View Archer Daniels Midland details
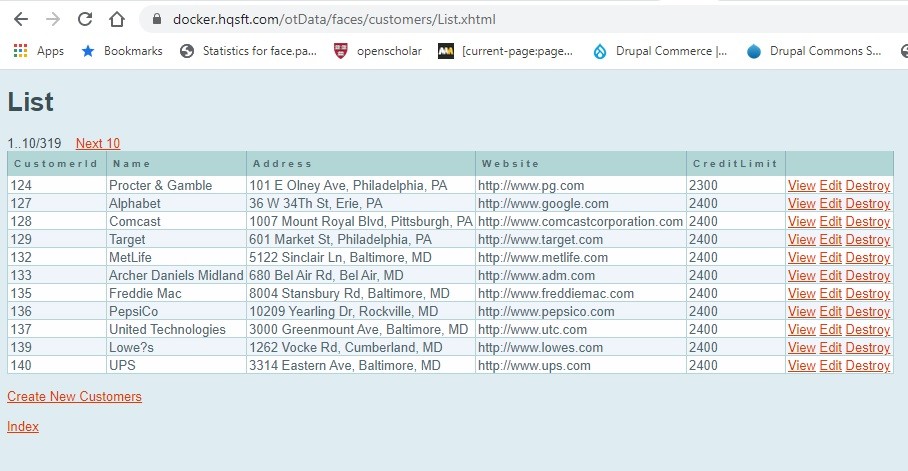This screenshot has width=908, height=471. pyautogui.click(x=801, y=275)
